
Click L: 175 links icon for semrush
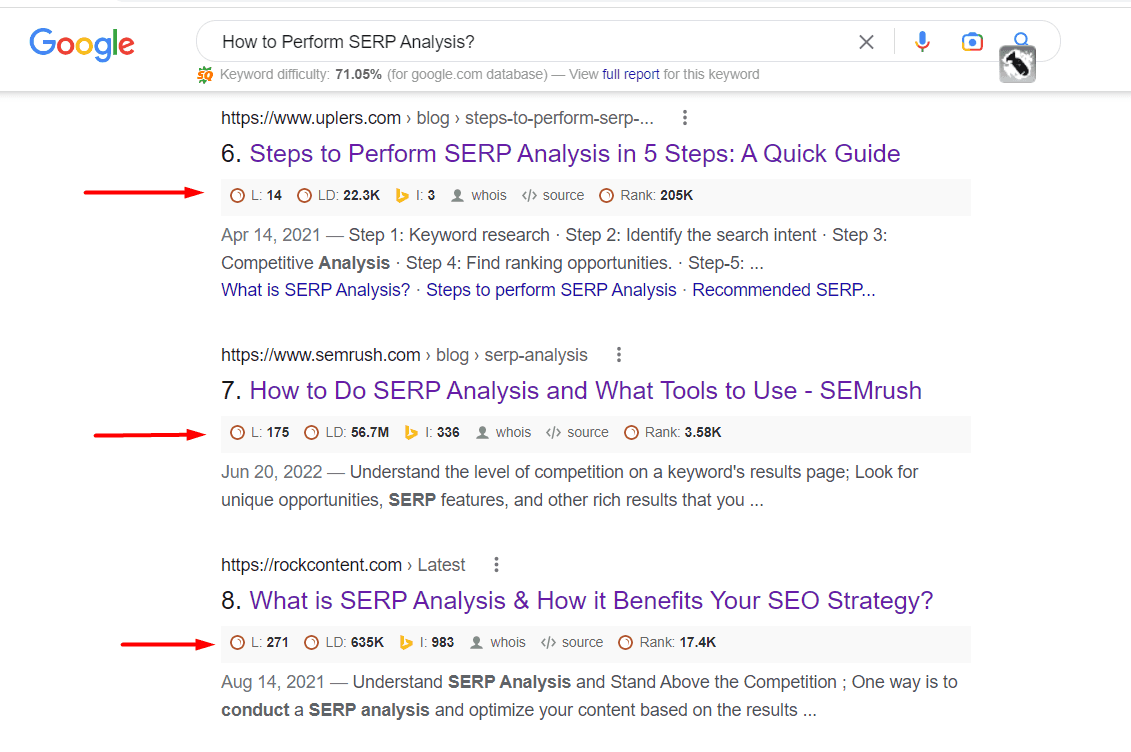click(x=237, y=433)
